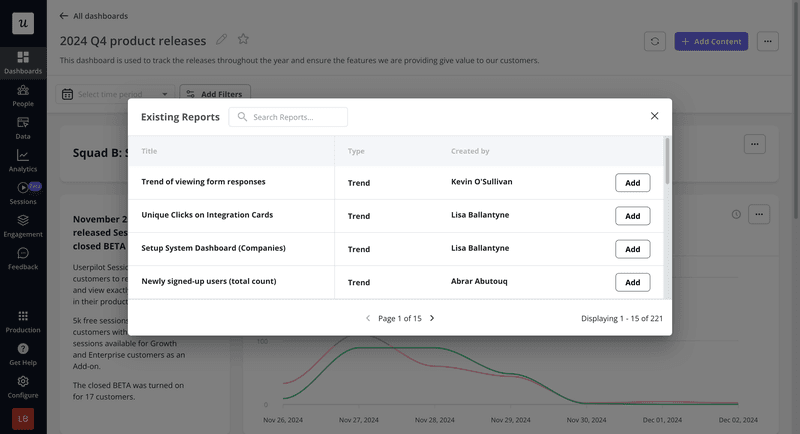This screenshot has width=800, height=434.
Task: Open Sessions from the sidebar
Action: point(22,192)
